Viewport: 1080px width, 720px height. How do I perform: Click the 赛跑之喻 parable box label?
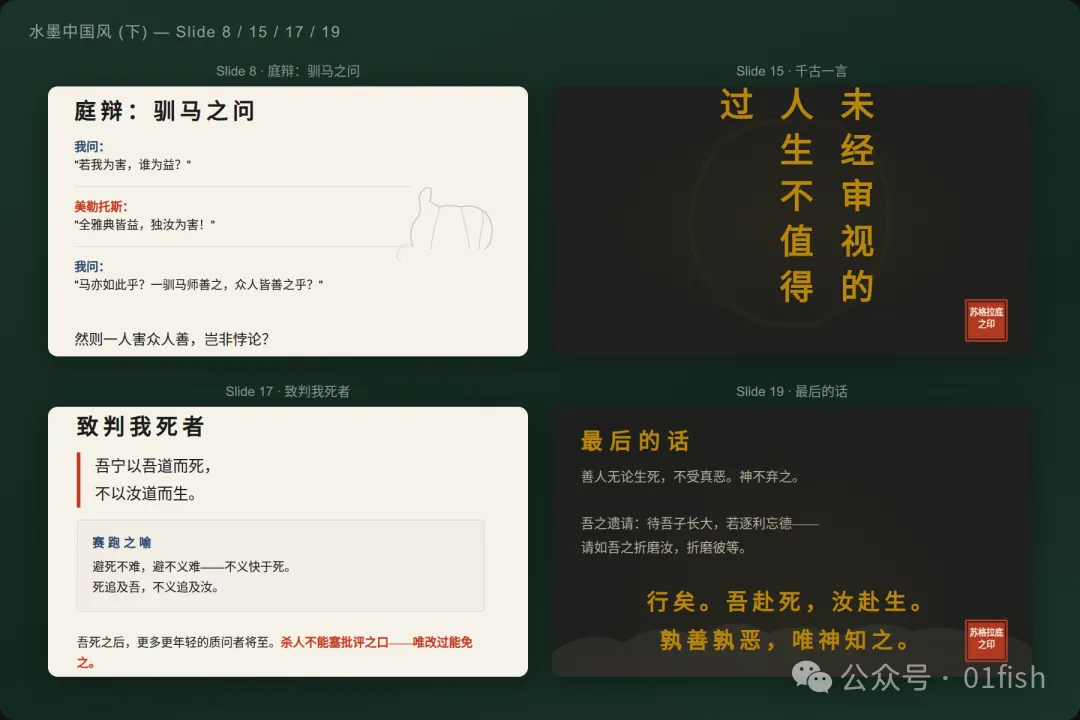[120, 543]
